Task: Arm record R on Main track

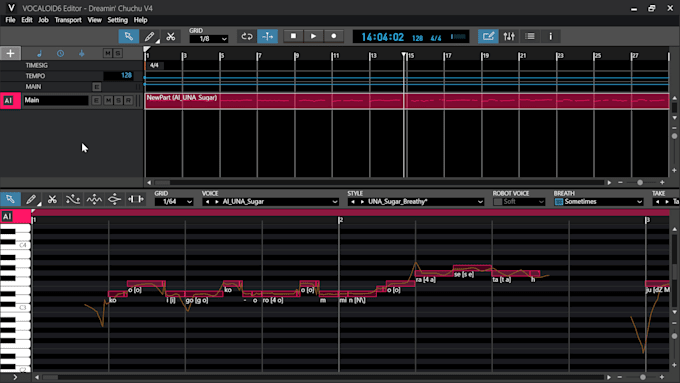Action: tap(128, 101)
